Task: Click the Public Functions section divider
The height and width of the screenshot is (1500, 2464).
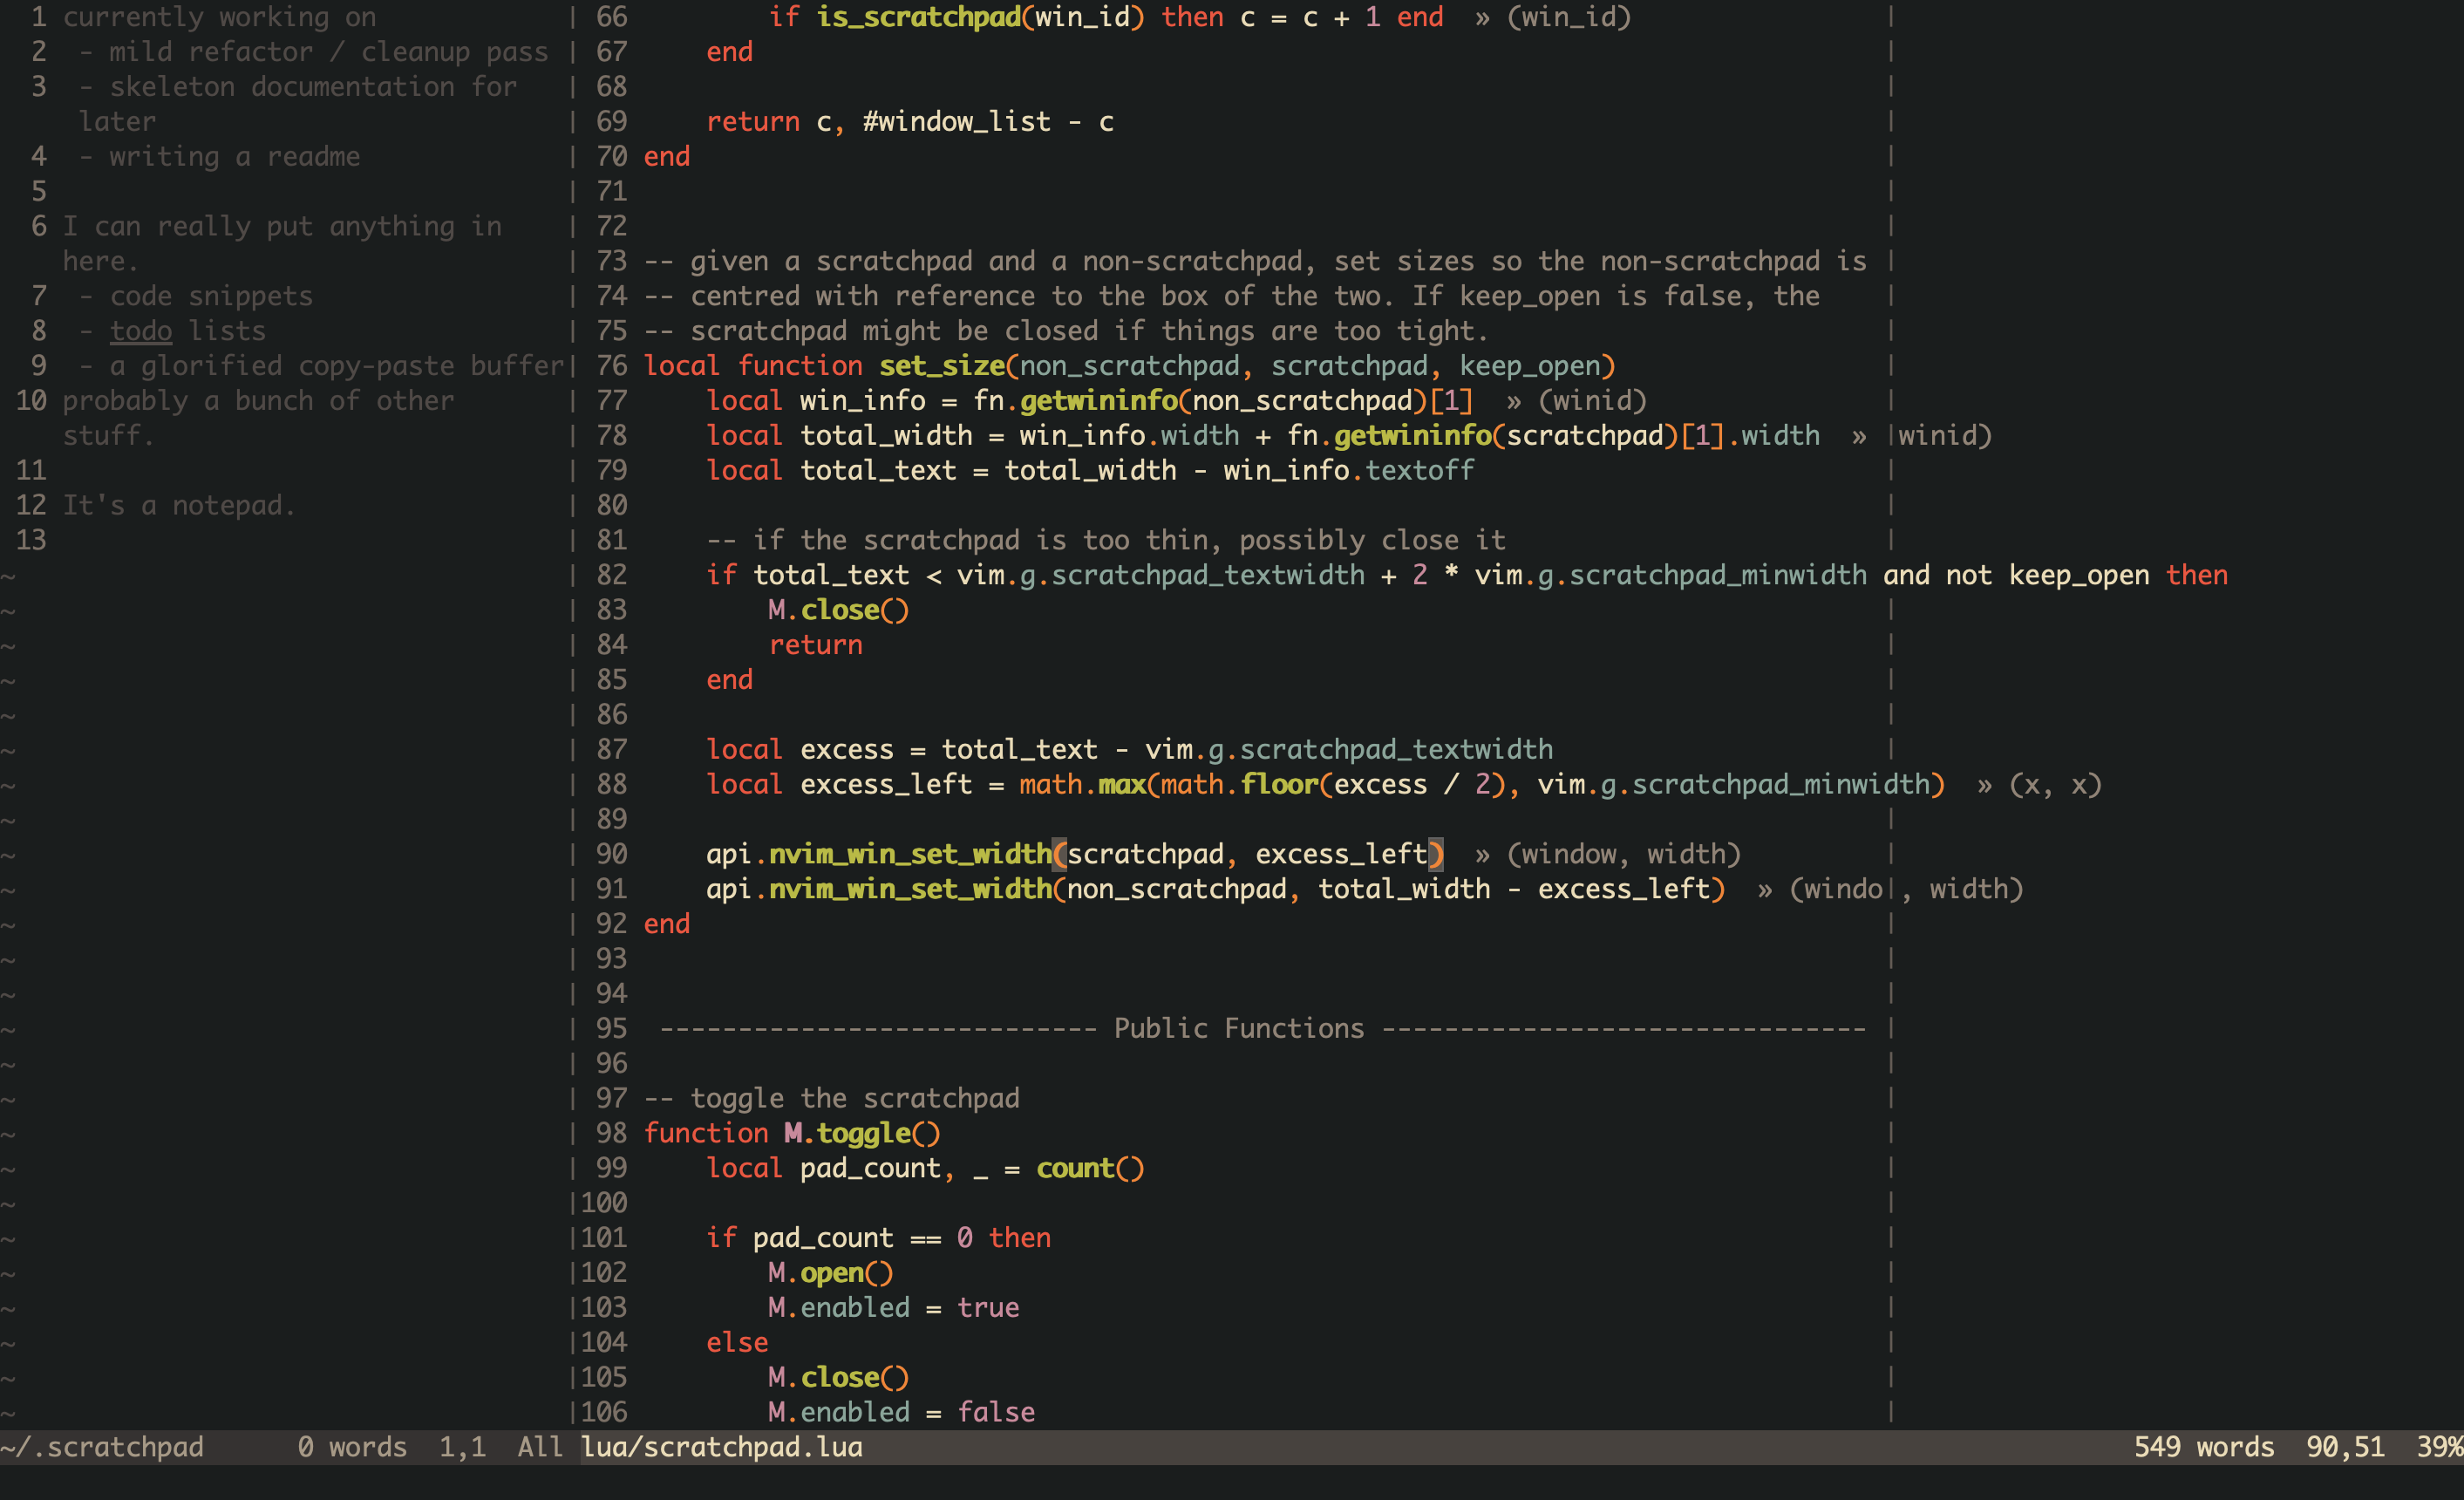Action: tap(1238, 1028)
